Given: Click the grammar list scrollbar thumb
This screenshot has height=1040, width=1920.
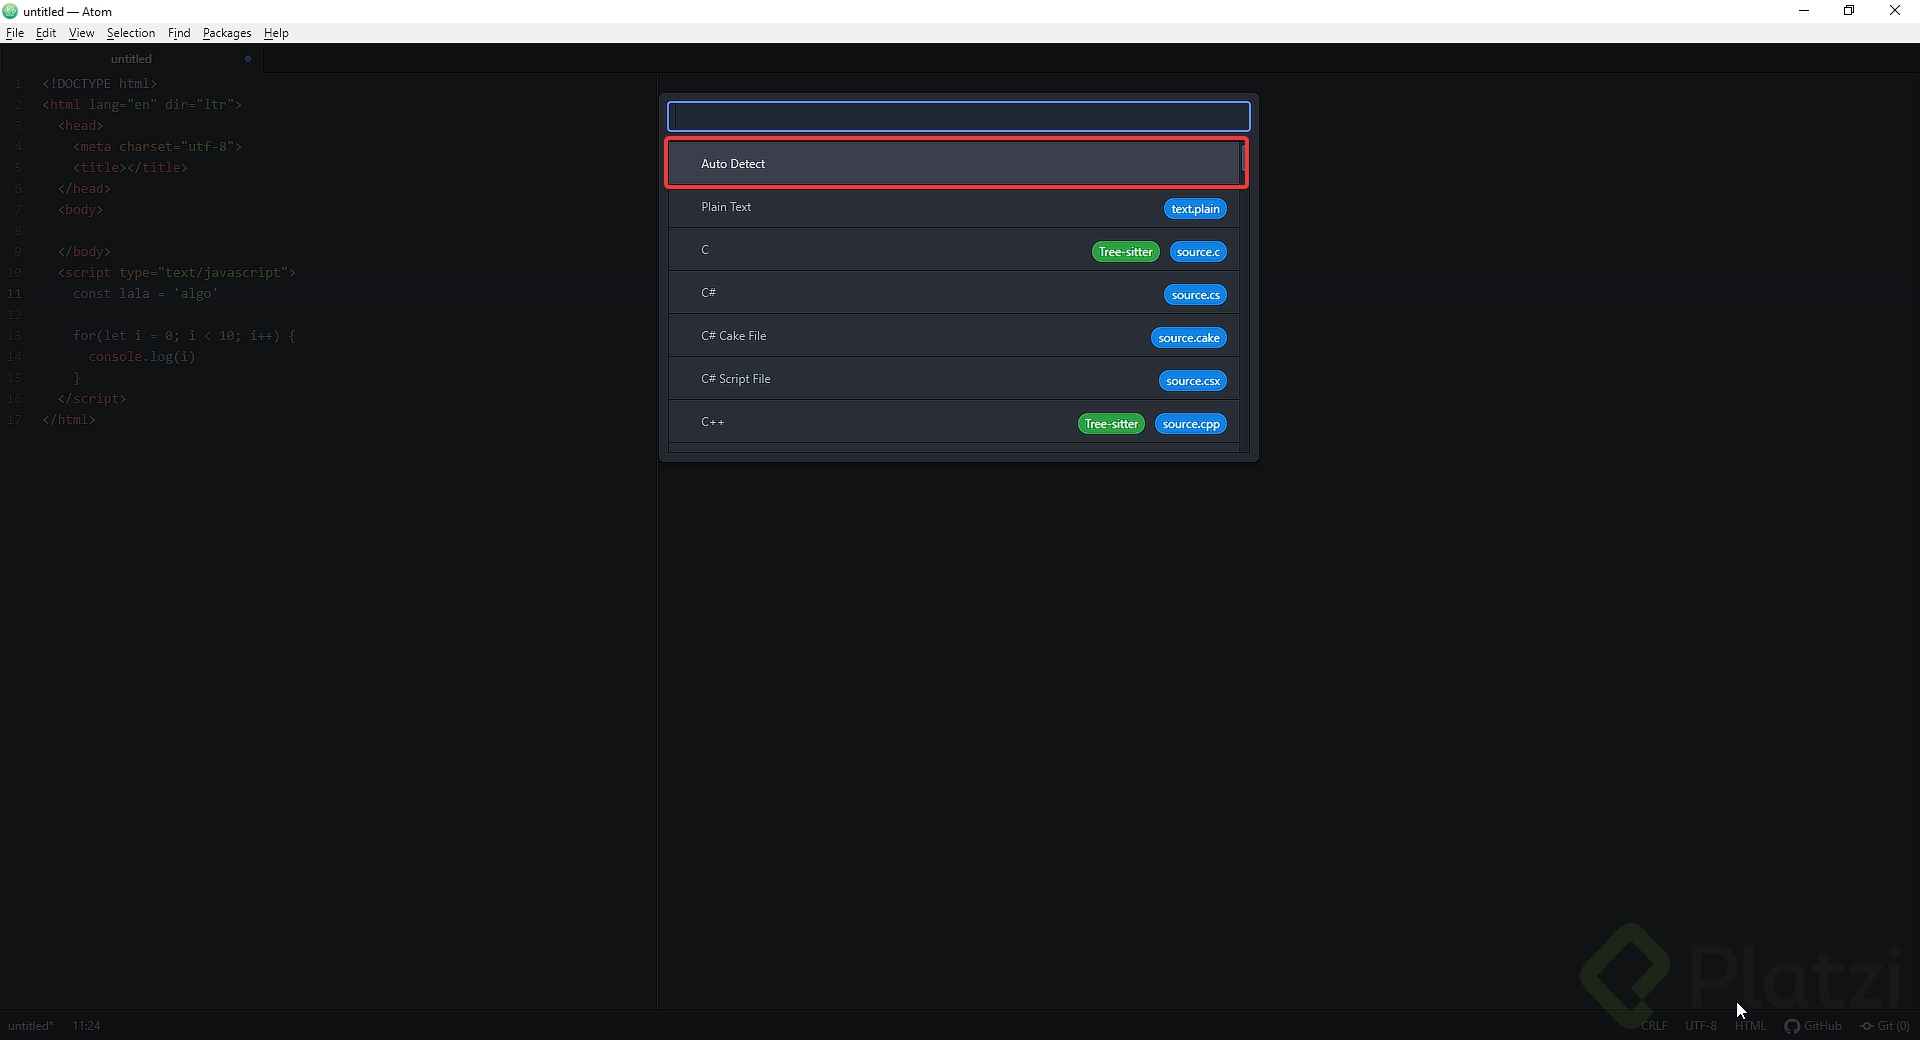Looking at the screenshot, I should 1244,157.
